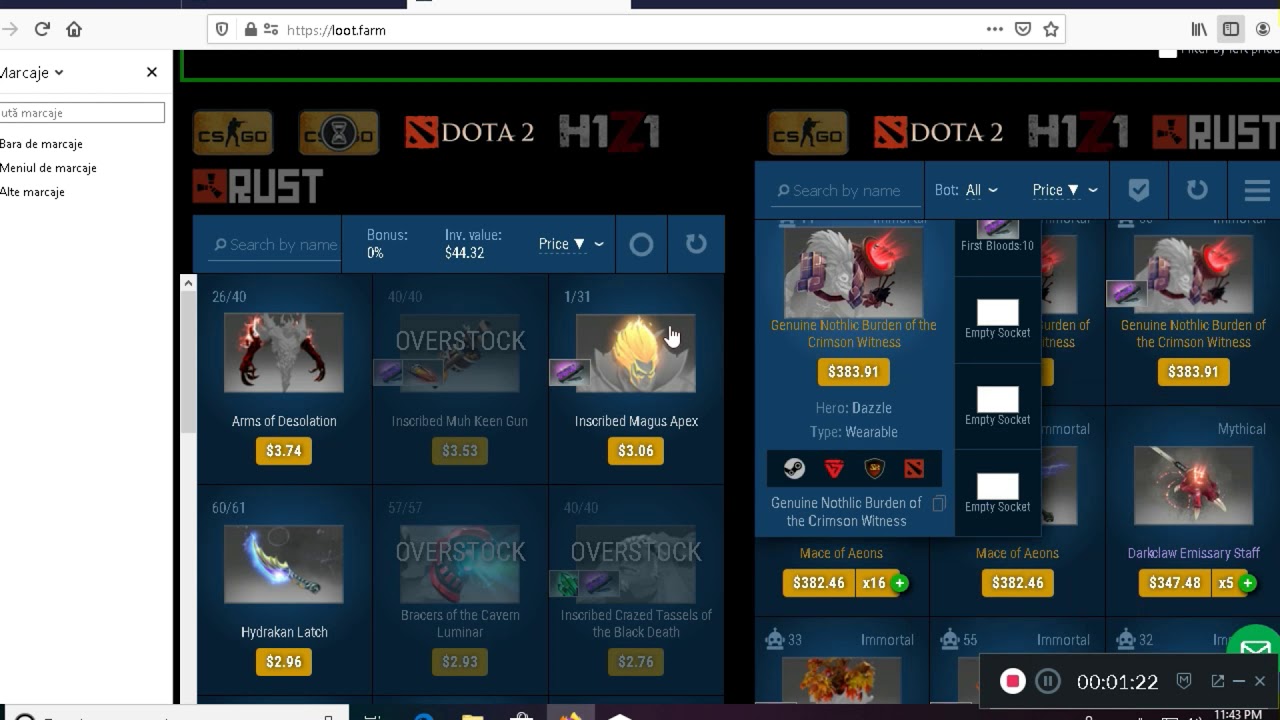
Task: Switch your inventory to RUST
Action: point(258,186)
